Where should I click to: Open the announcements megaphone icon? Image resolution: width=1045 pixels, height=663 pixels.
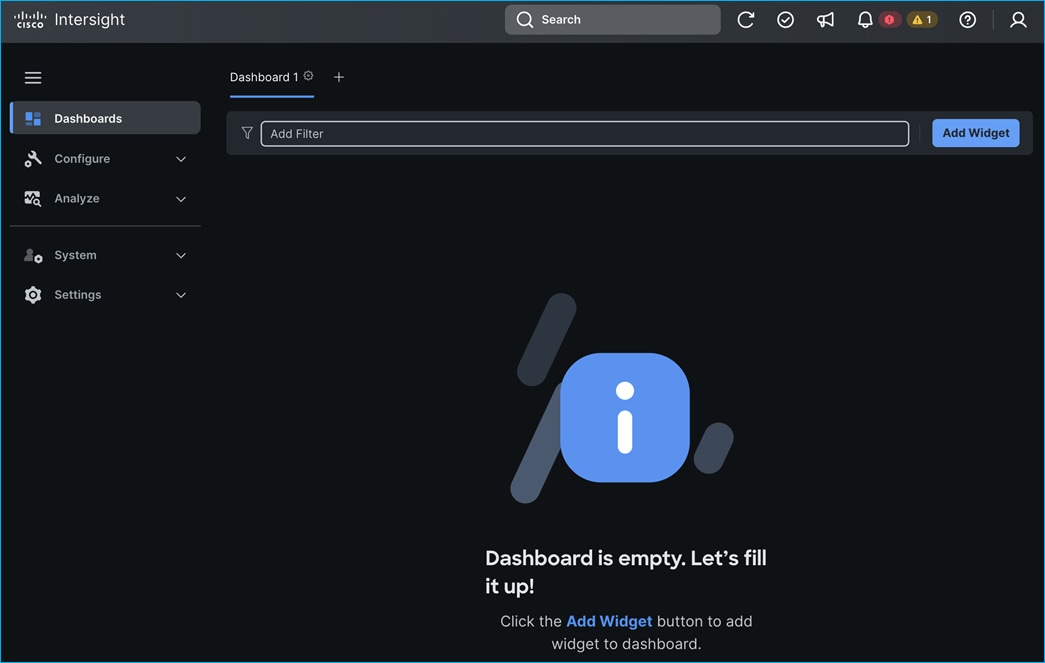[825, 20]
